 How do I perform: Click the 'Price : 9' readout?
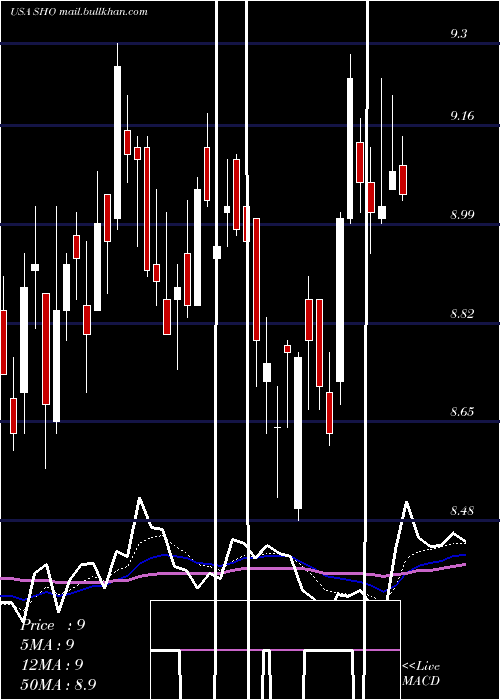tap(53, 625)
